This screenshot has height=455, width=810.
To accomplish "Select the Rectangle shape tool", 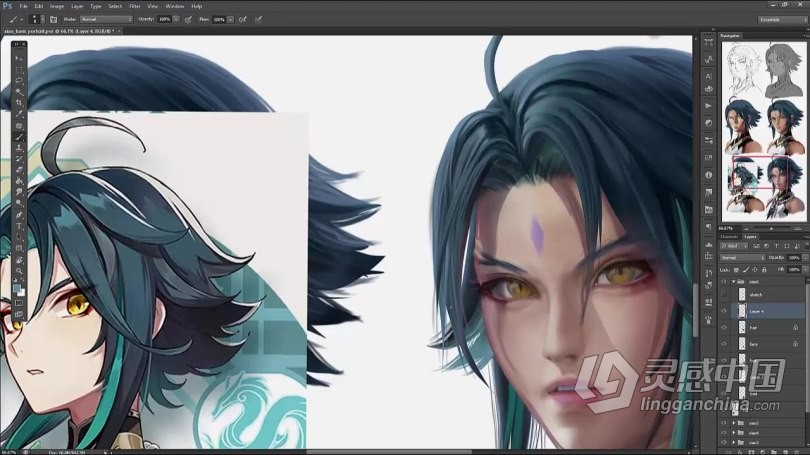I will pyautogui.click(x=19, y=248).
